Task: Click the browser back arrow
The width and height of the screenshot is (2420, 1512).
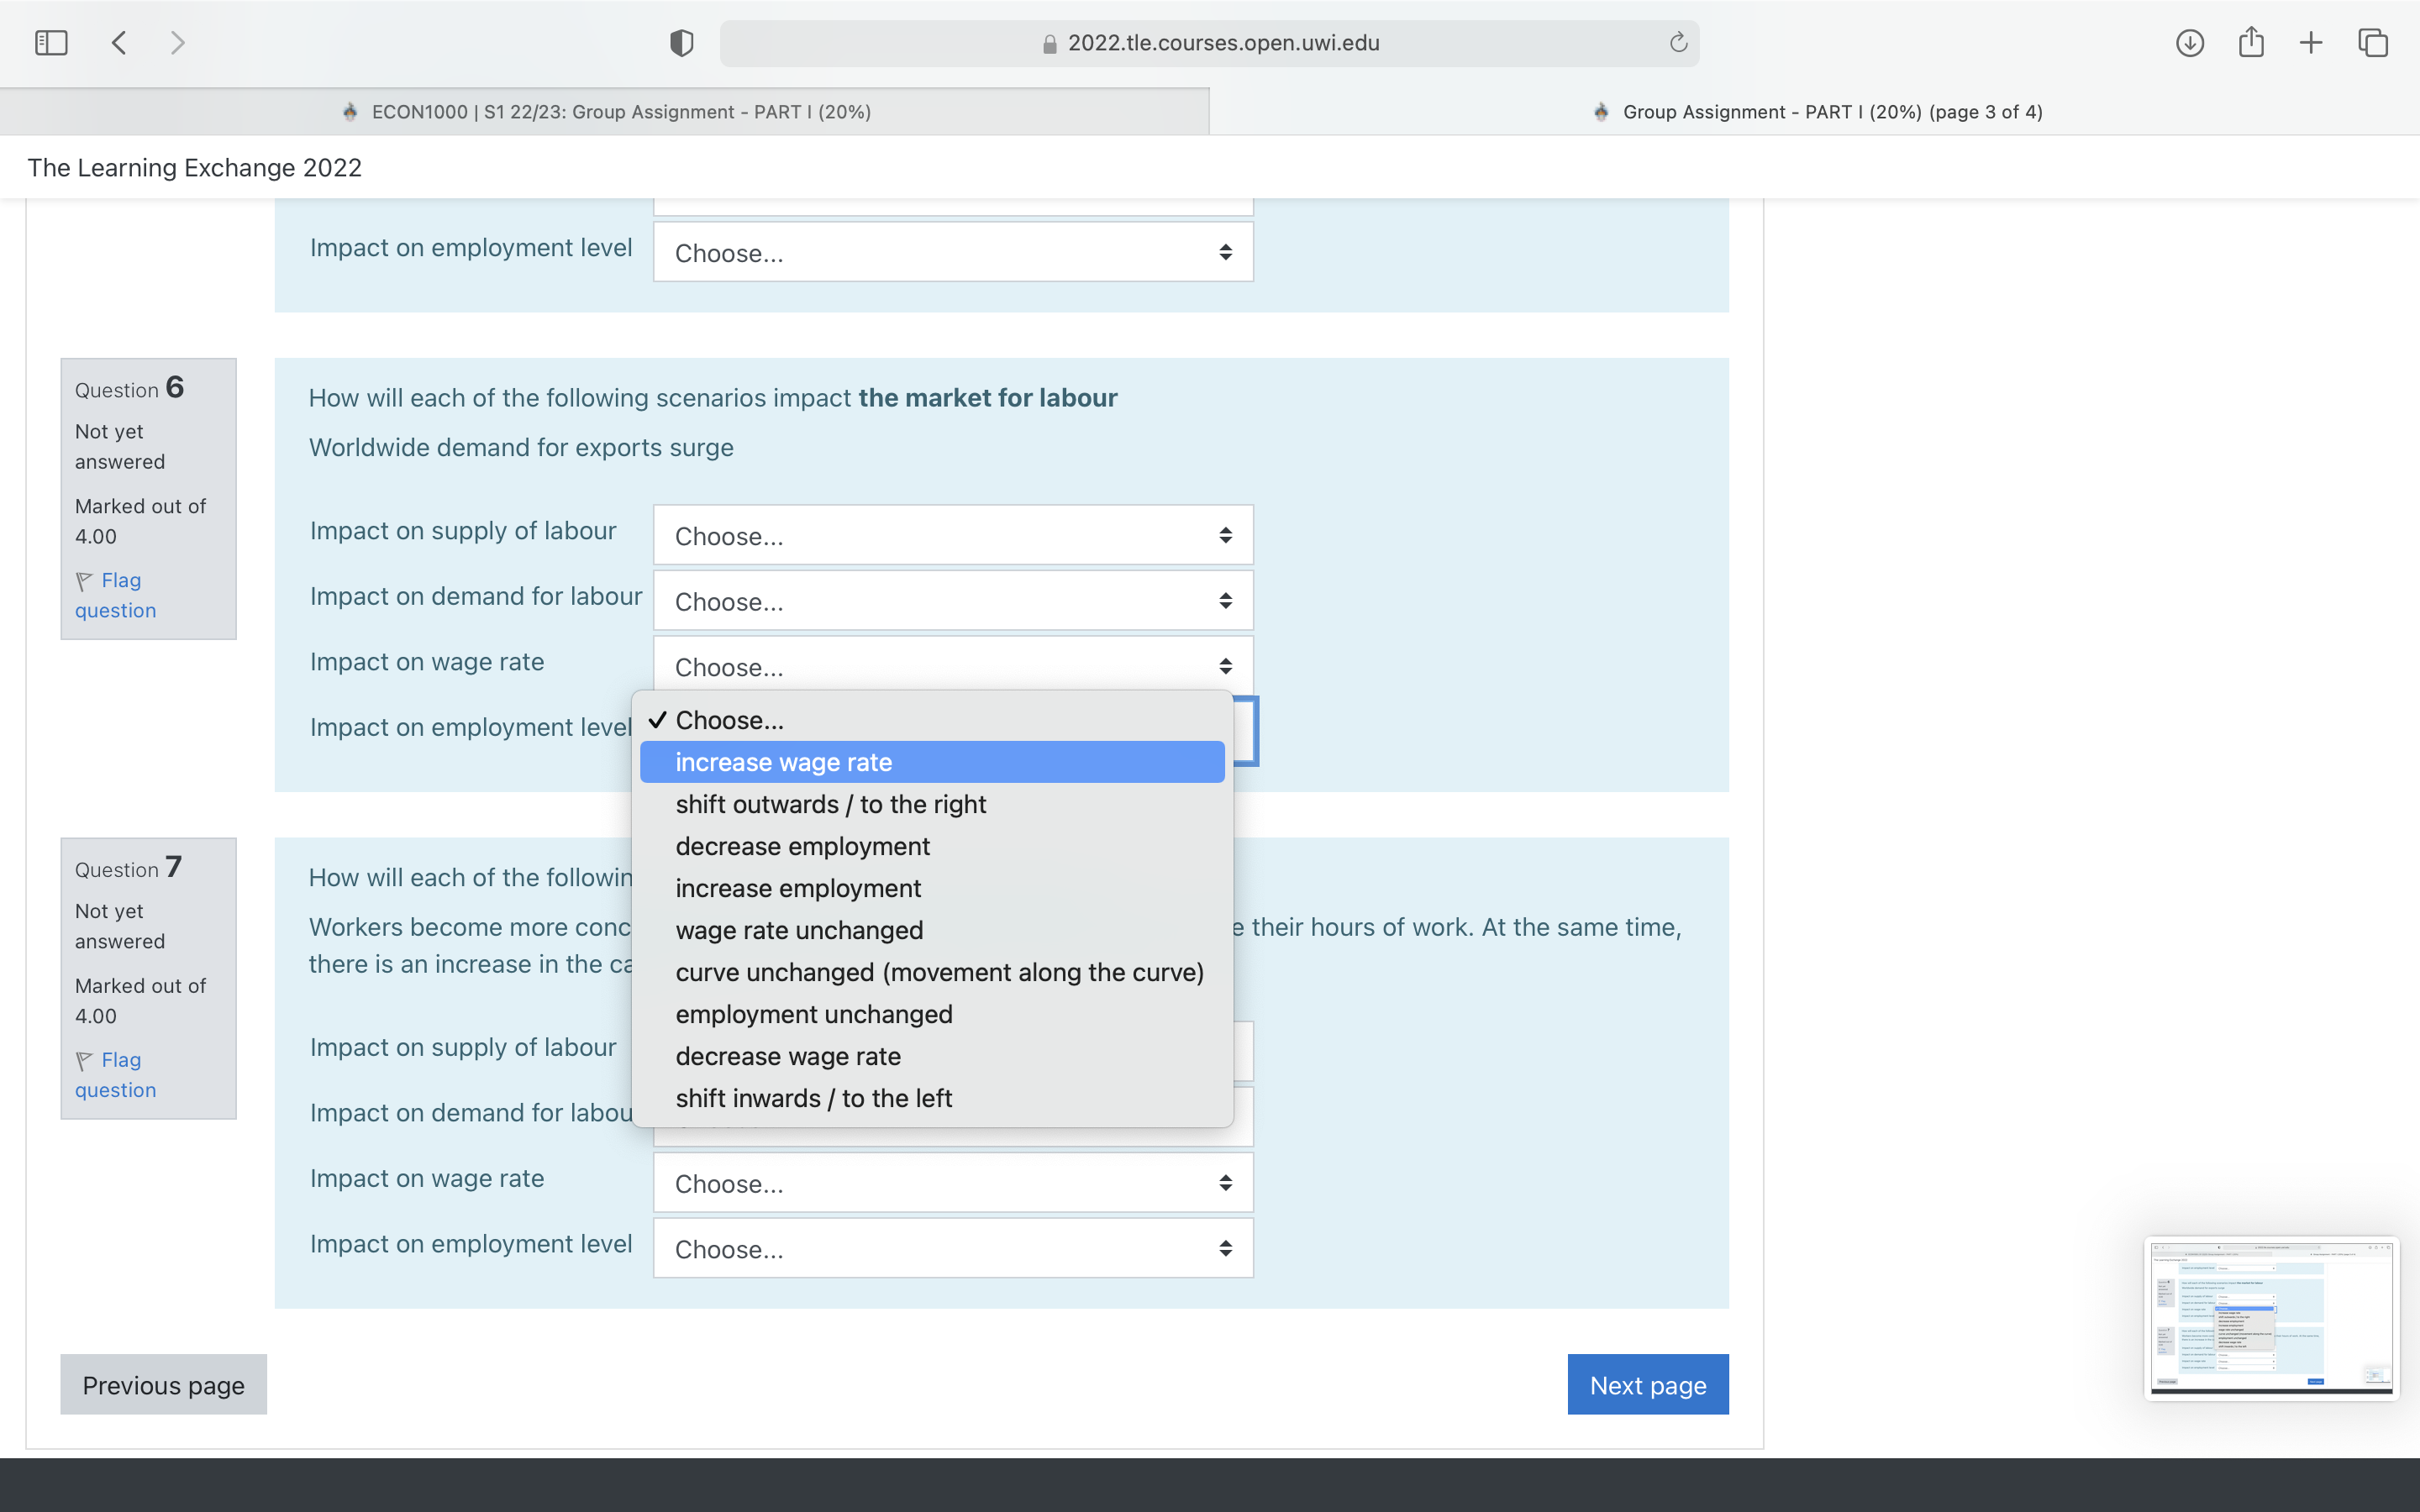Action: (x=119, y=43)
